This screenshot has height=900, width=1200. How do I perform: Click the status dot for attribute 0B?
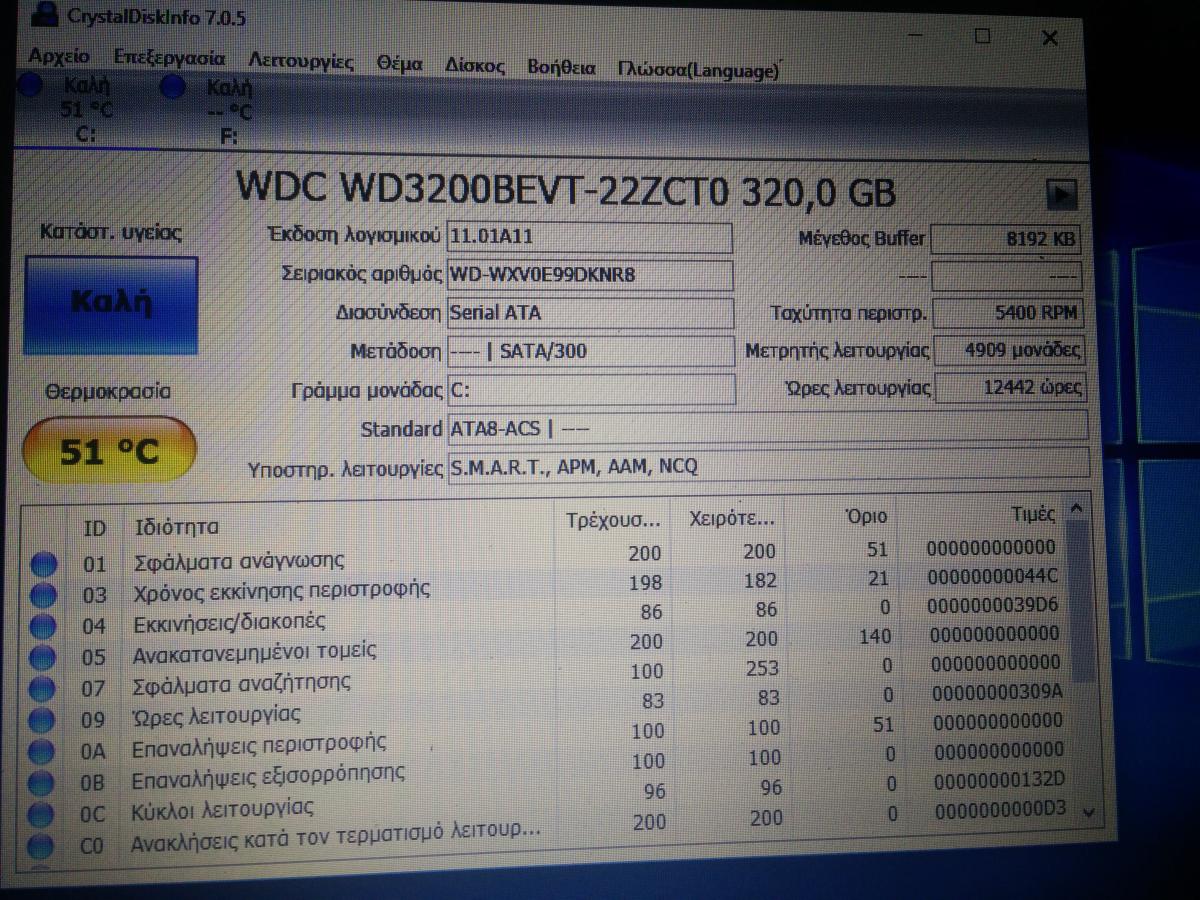pyautogui.click(x=40, y=784)
